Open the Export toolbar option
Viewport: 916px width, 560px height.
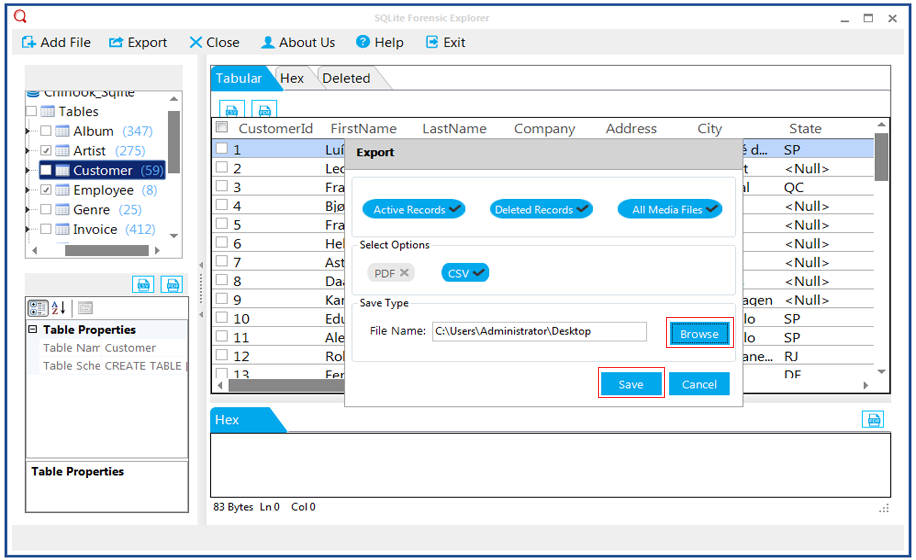pos(138,43)
